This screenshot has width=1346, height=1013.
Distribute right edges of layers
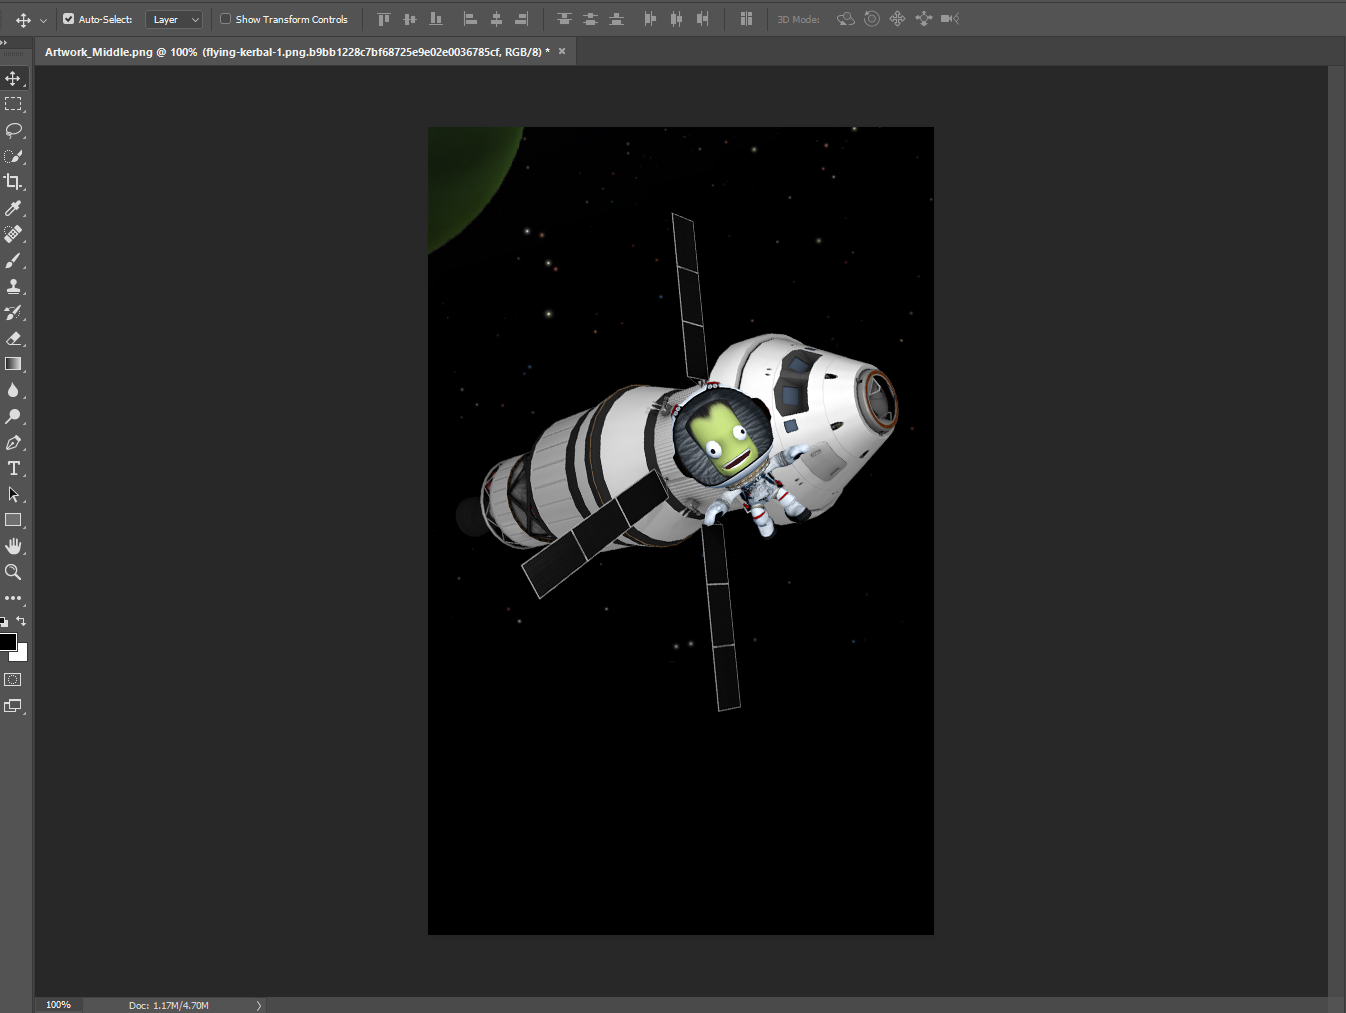(x=702, y=19)
